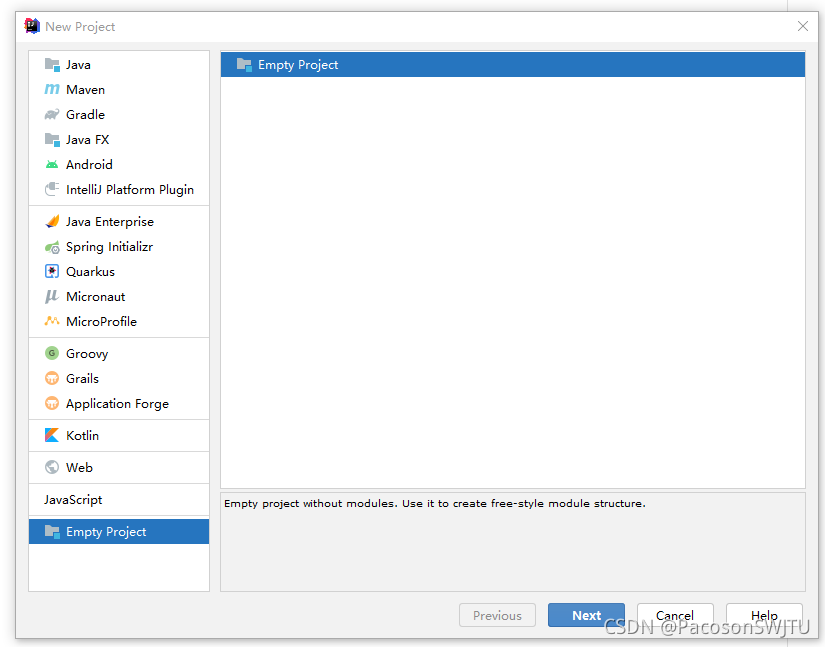This screenshot has height=647, width=825.
Task: Choose Maven in the project list
Action: tap(85, 90)
